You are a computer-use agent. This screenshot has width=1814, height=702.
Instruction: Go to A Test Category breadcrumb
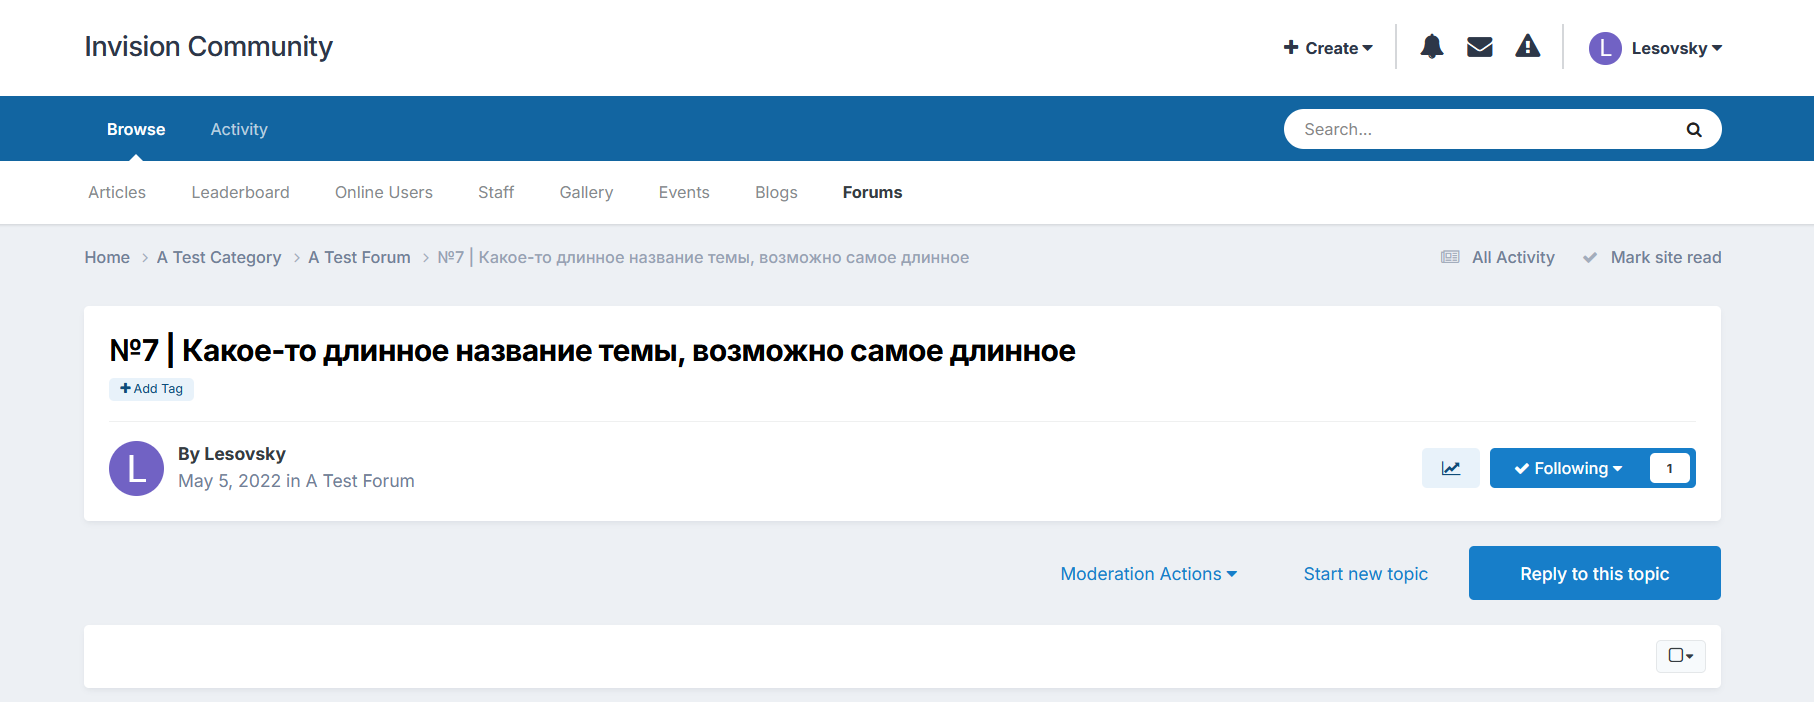pyautogui.click(x=219, y=258)
